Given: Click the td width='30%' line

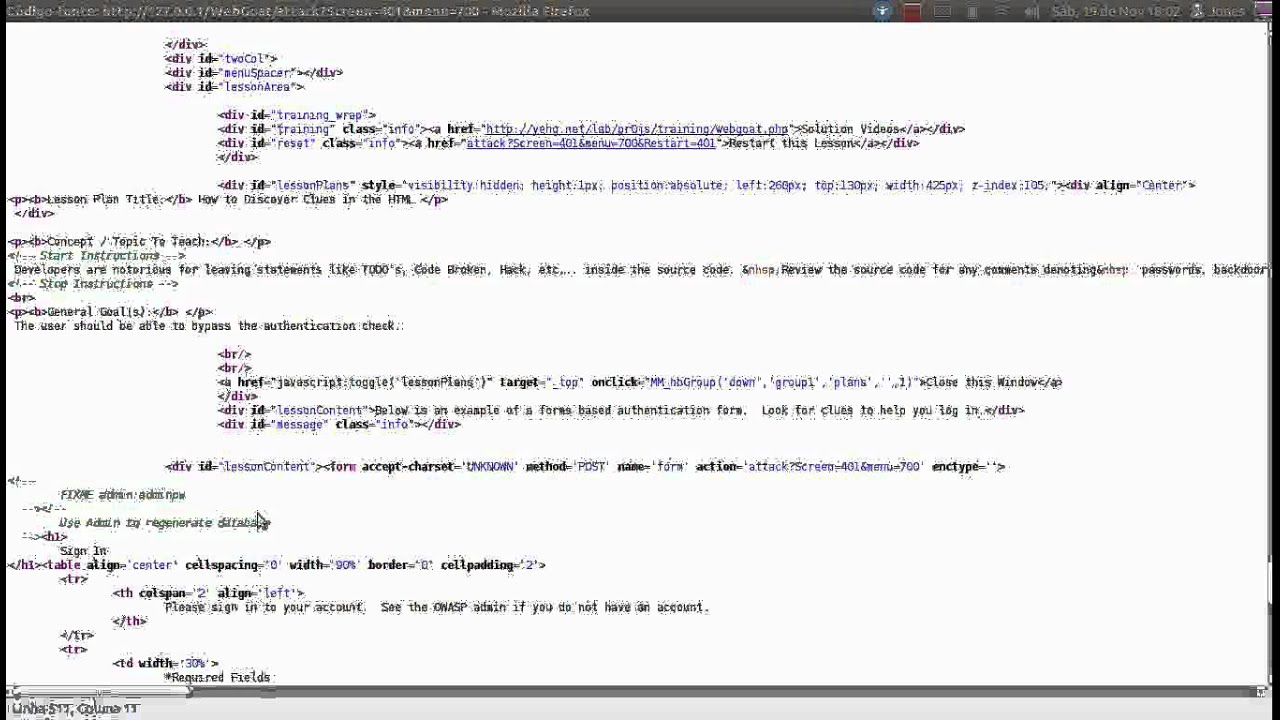Looking at the screenshot, I should 165,663.
